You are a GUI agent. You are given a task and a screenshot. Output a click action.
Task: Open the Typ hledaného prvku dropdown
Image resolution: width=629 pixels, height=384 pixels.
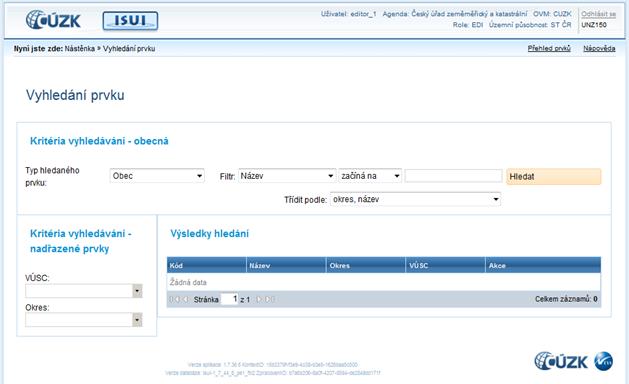click(x=157, y=176)
